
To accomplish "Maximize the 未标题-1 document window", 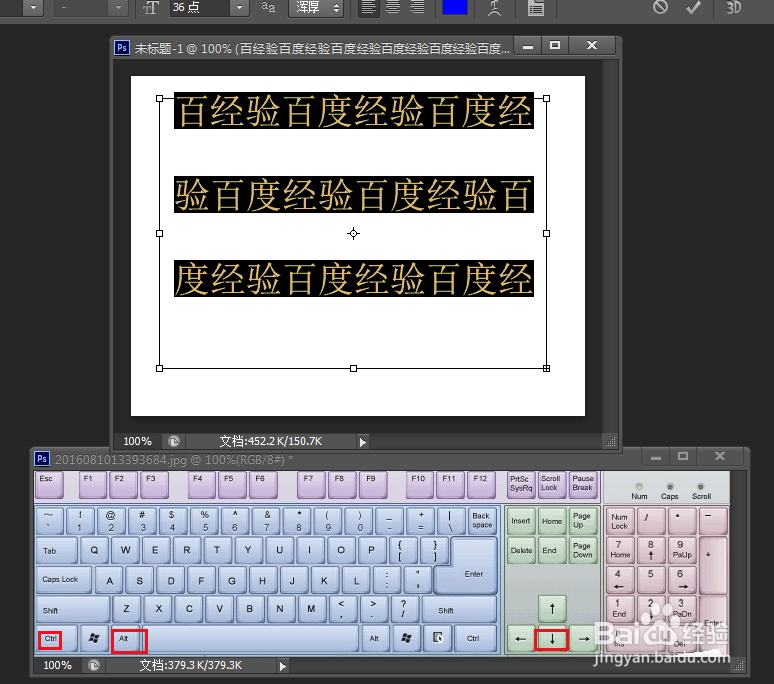I will (555, 46).
